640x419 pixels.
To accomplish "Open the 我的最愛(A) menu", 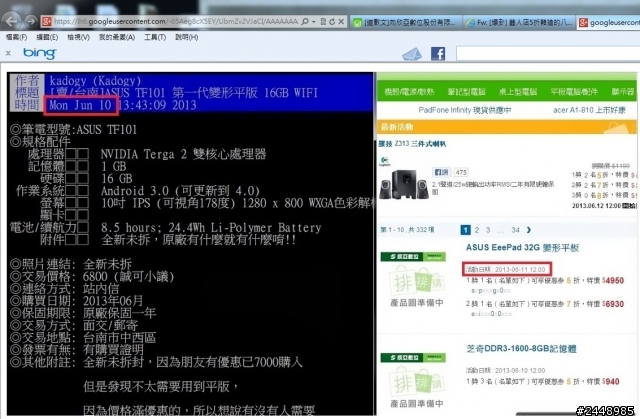I will point(117,37).
